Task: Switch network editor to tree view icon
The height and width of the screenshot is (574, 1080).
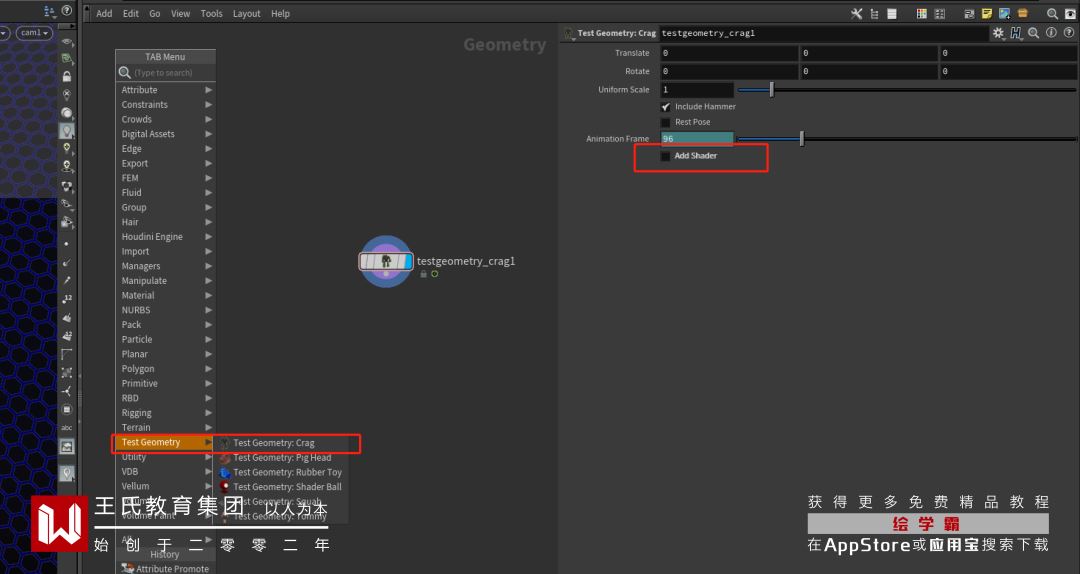Action: click(x=874, y=13)
